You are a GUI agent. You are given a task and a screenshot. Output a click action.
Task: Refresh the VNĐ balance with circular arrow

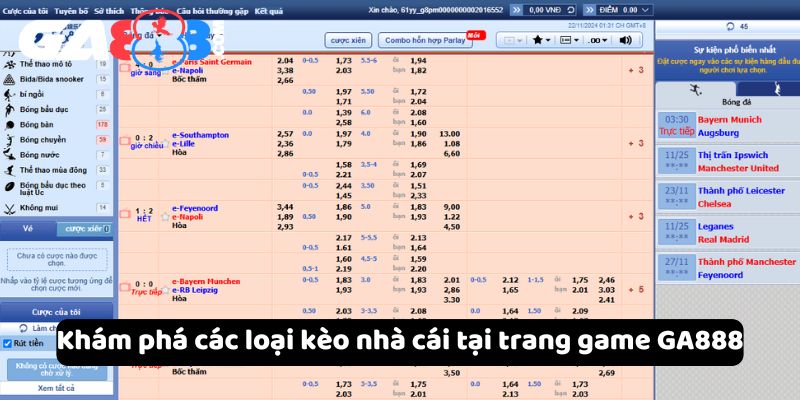571,10
